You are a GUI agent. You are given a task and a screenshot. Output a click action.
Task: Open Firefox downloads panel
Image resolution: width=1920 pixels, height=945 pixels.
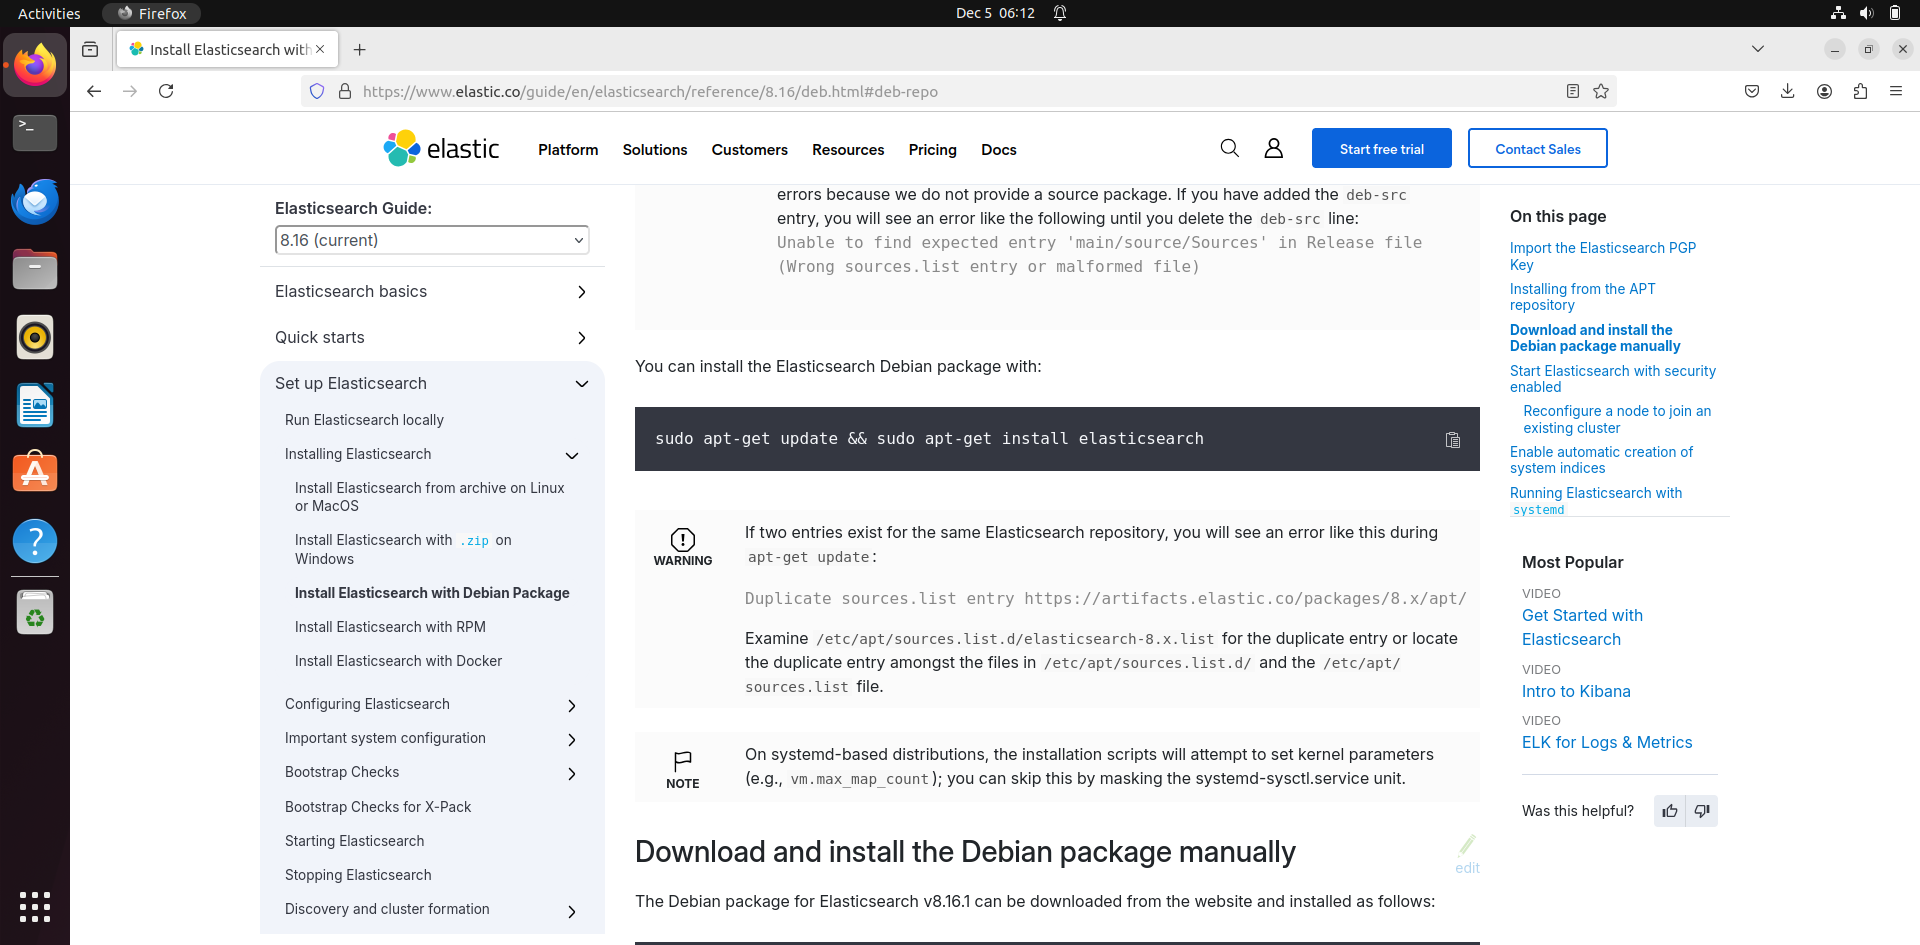coord(1787,91)
